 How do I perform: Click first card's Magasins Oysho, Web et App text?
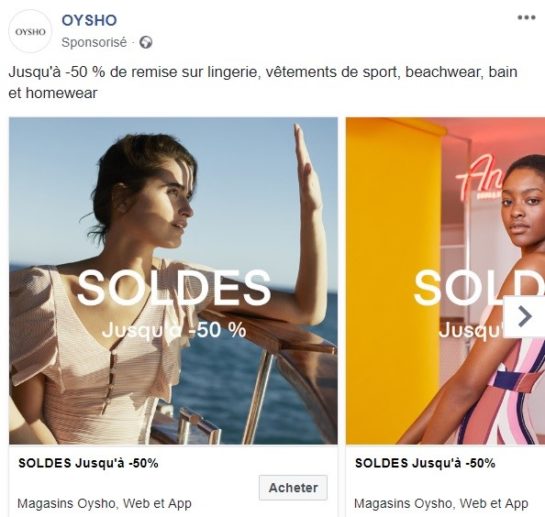tap(104, 503)
